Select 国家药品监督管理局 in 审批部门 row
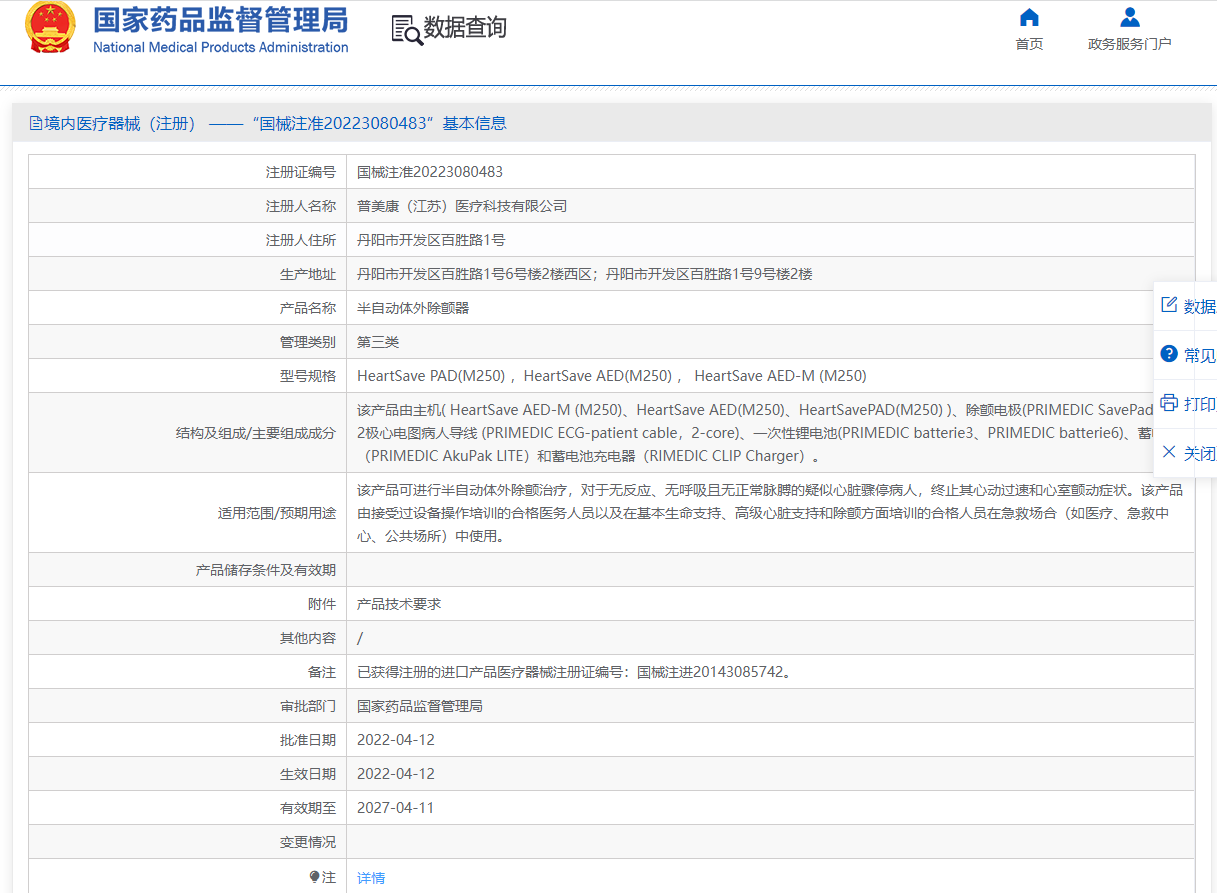Screen dimensions: 1217x893 [x=420, y=706]
